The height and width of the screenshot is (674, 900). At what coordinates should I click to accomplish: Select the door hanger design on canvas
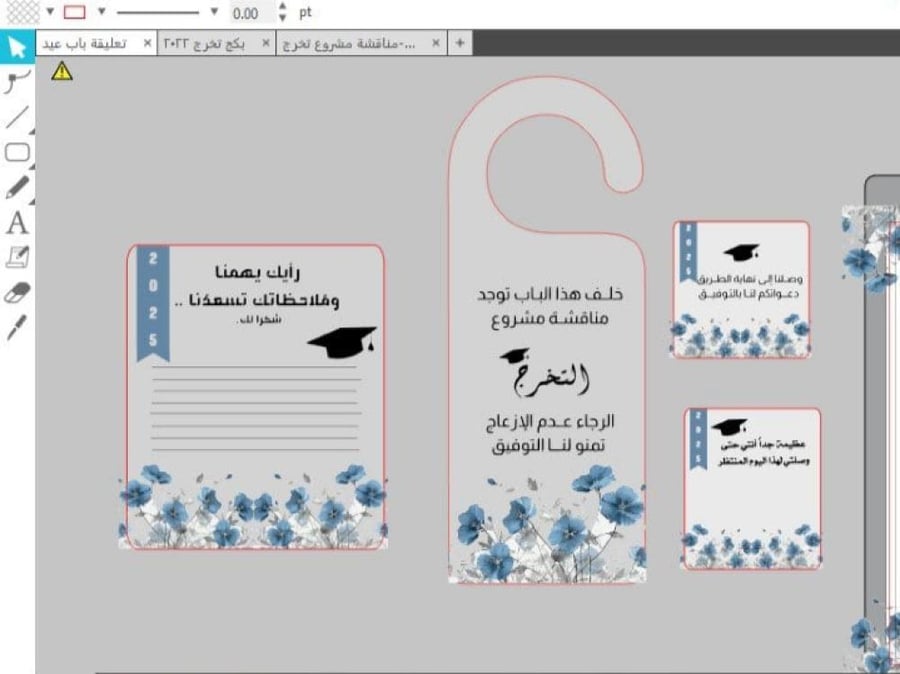tap(547, 330)
